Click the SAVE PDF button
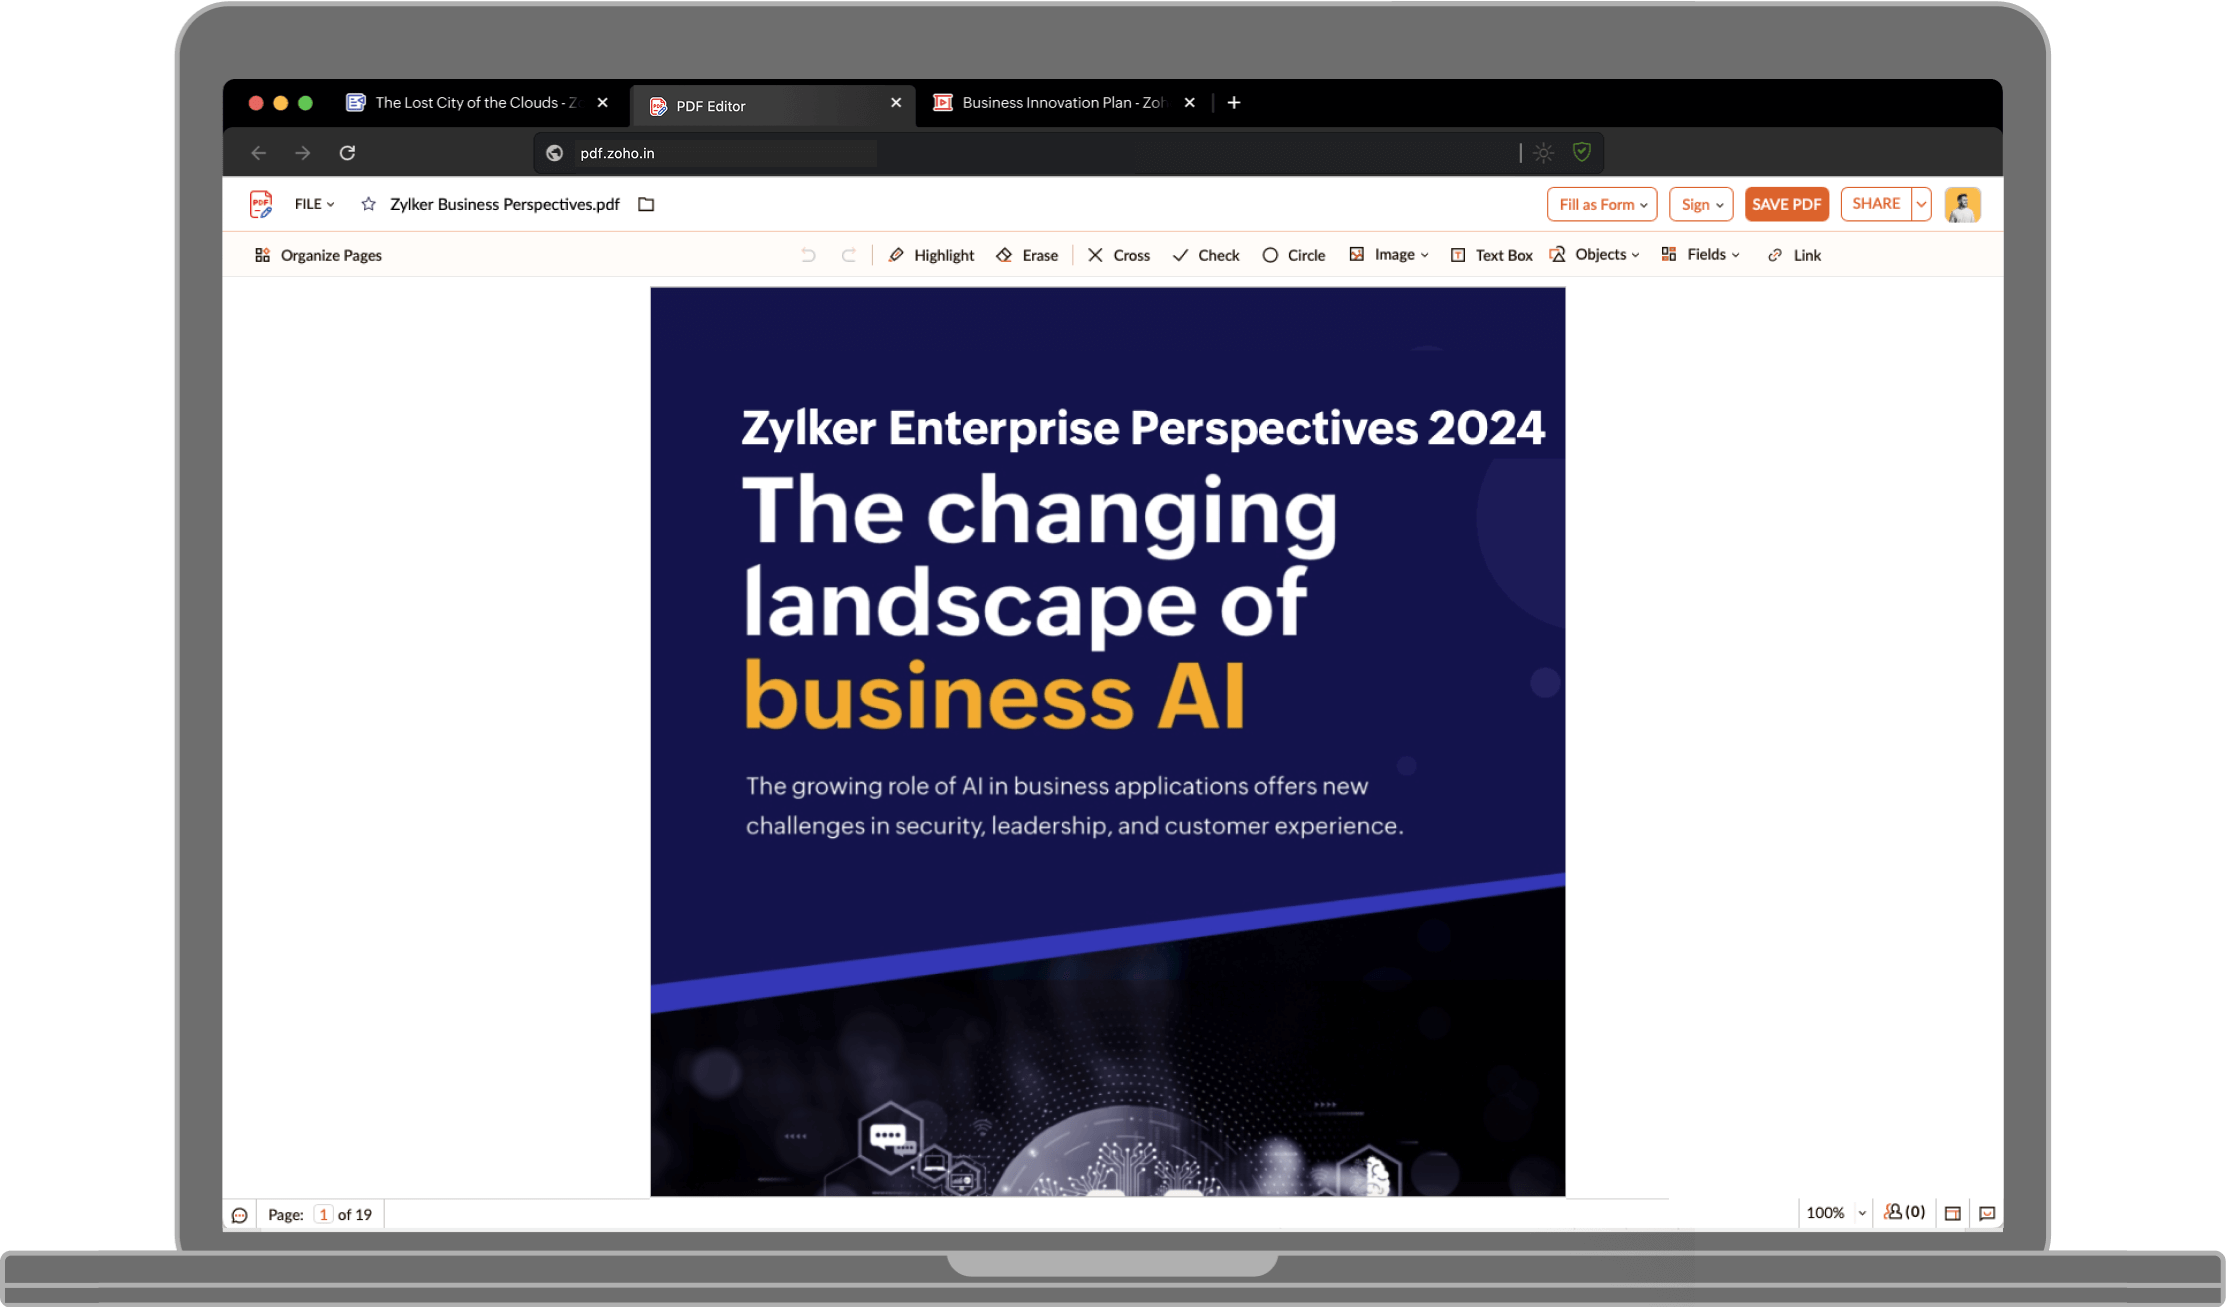Screen dimensions: 2226x1307 coord(1786,204)
